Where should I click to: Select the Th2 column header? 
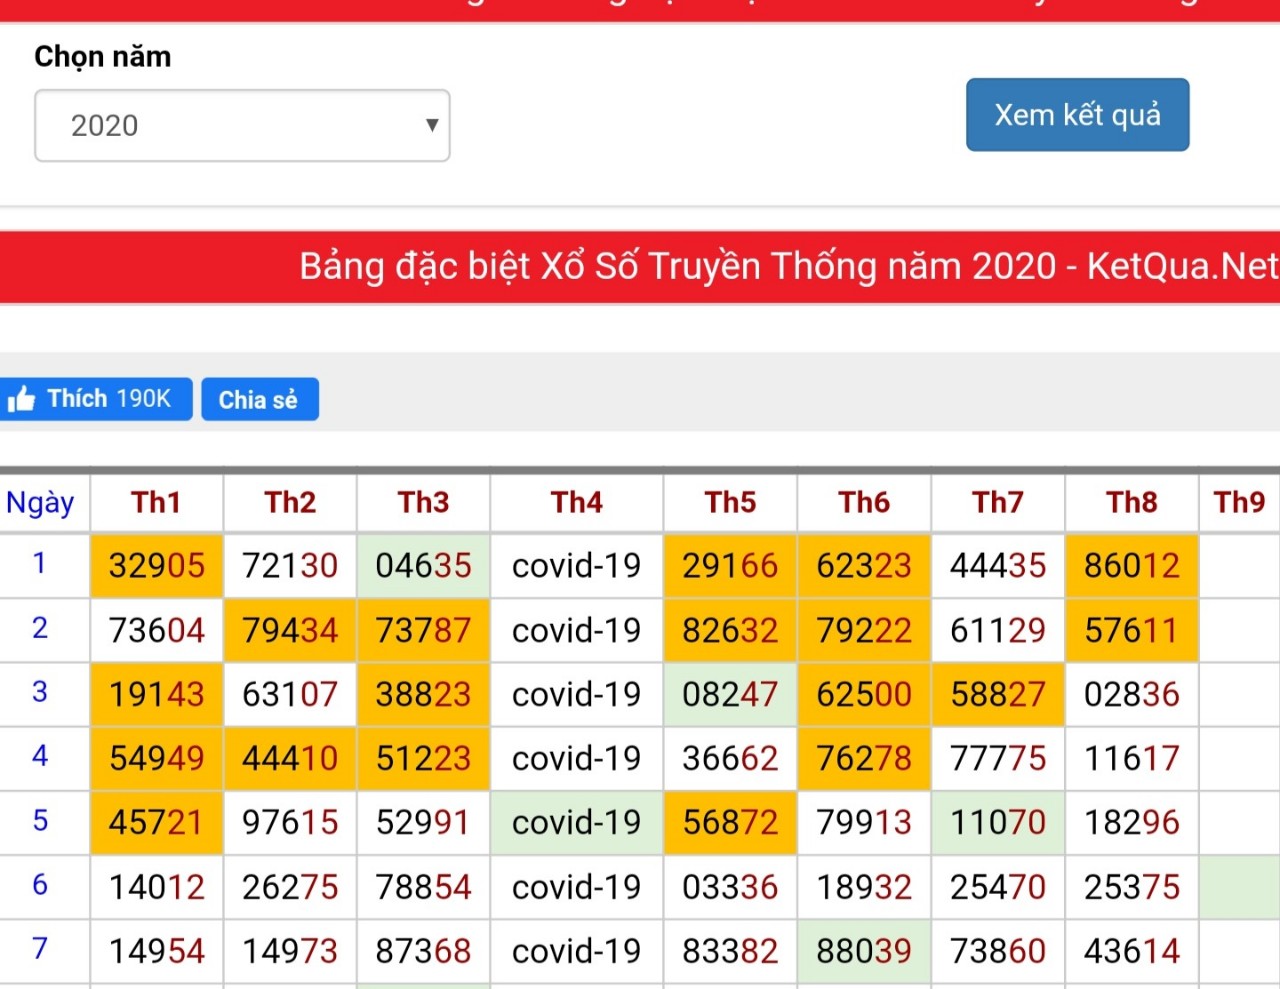[x=290, y=502]
